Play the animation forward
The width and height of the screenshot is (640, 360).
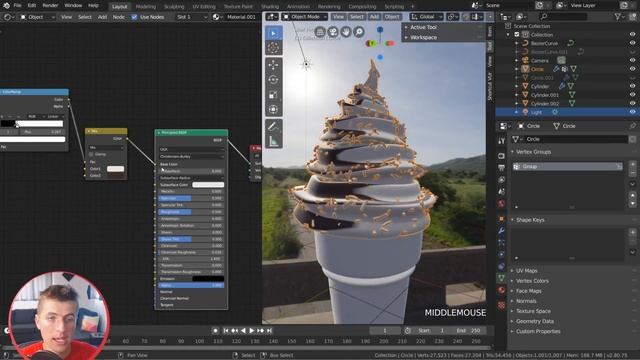252,331
